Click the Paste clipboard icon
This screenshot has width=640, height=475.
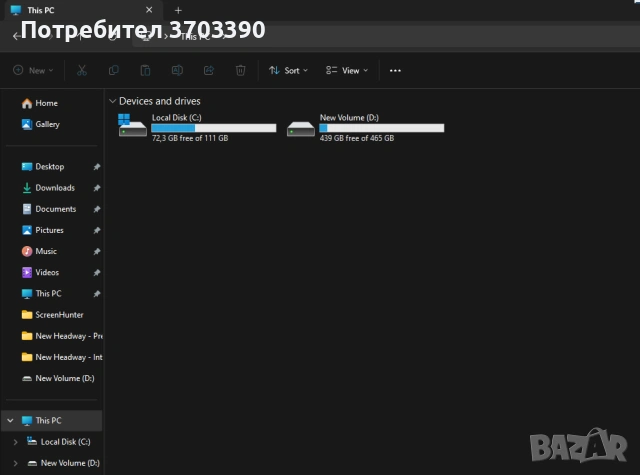coord(145,71)
